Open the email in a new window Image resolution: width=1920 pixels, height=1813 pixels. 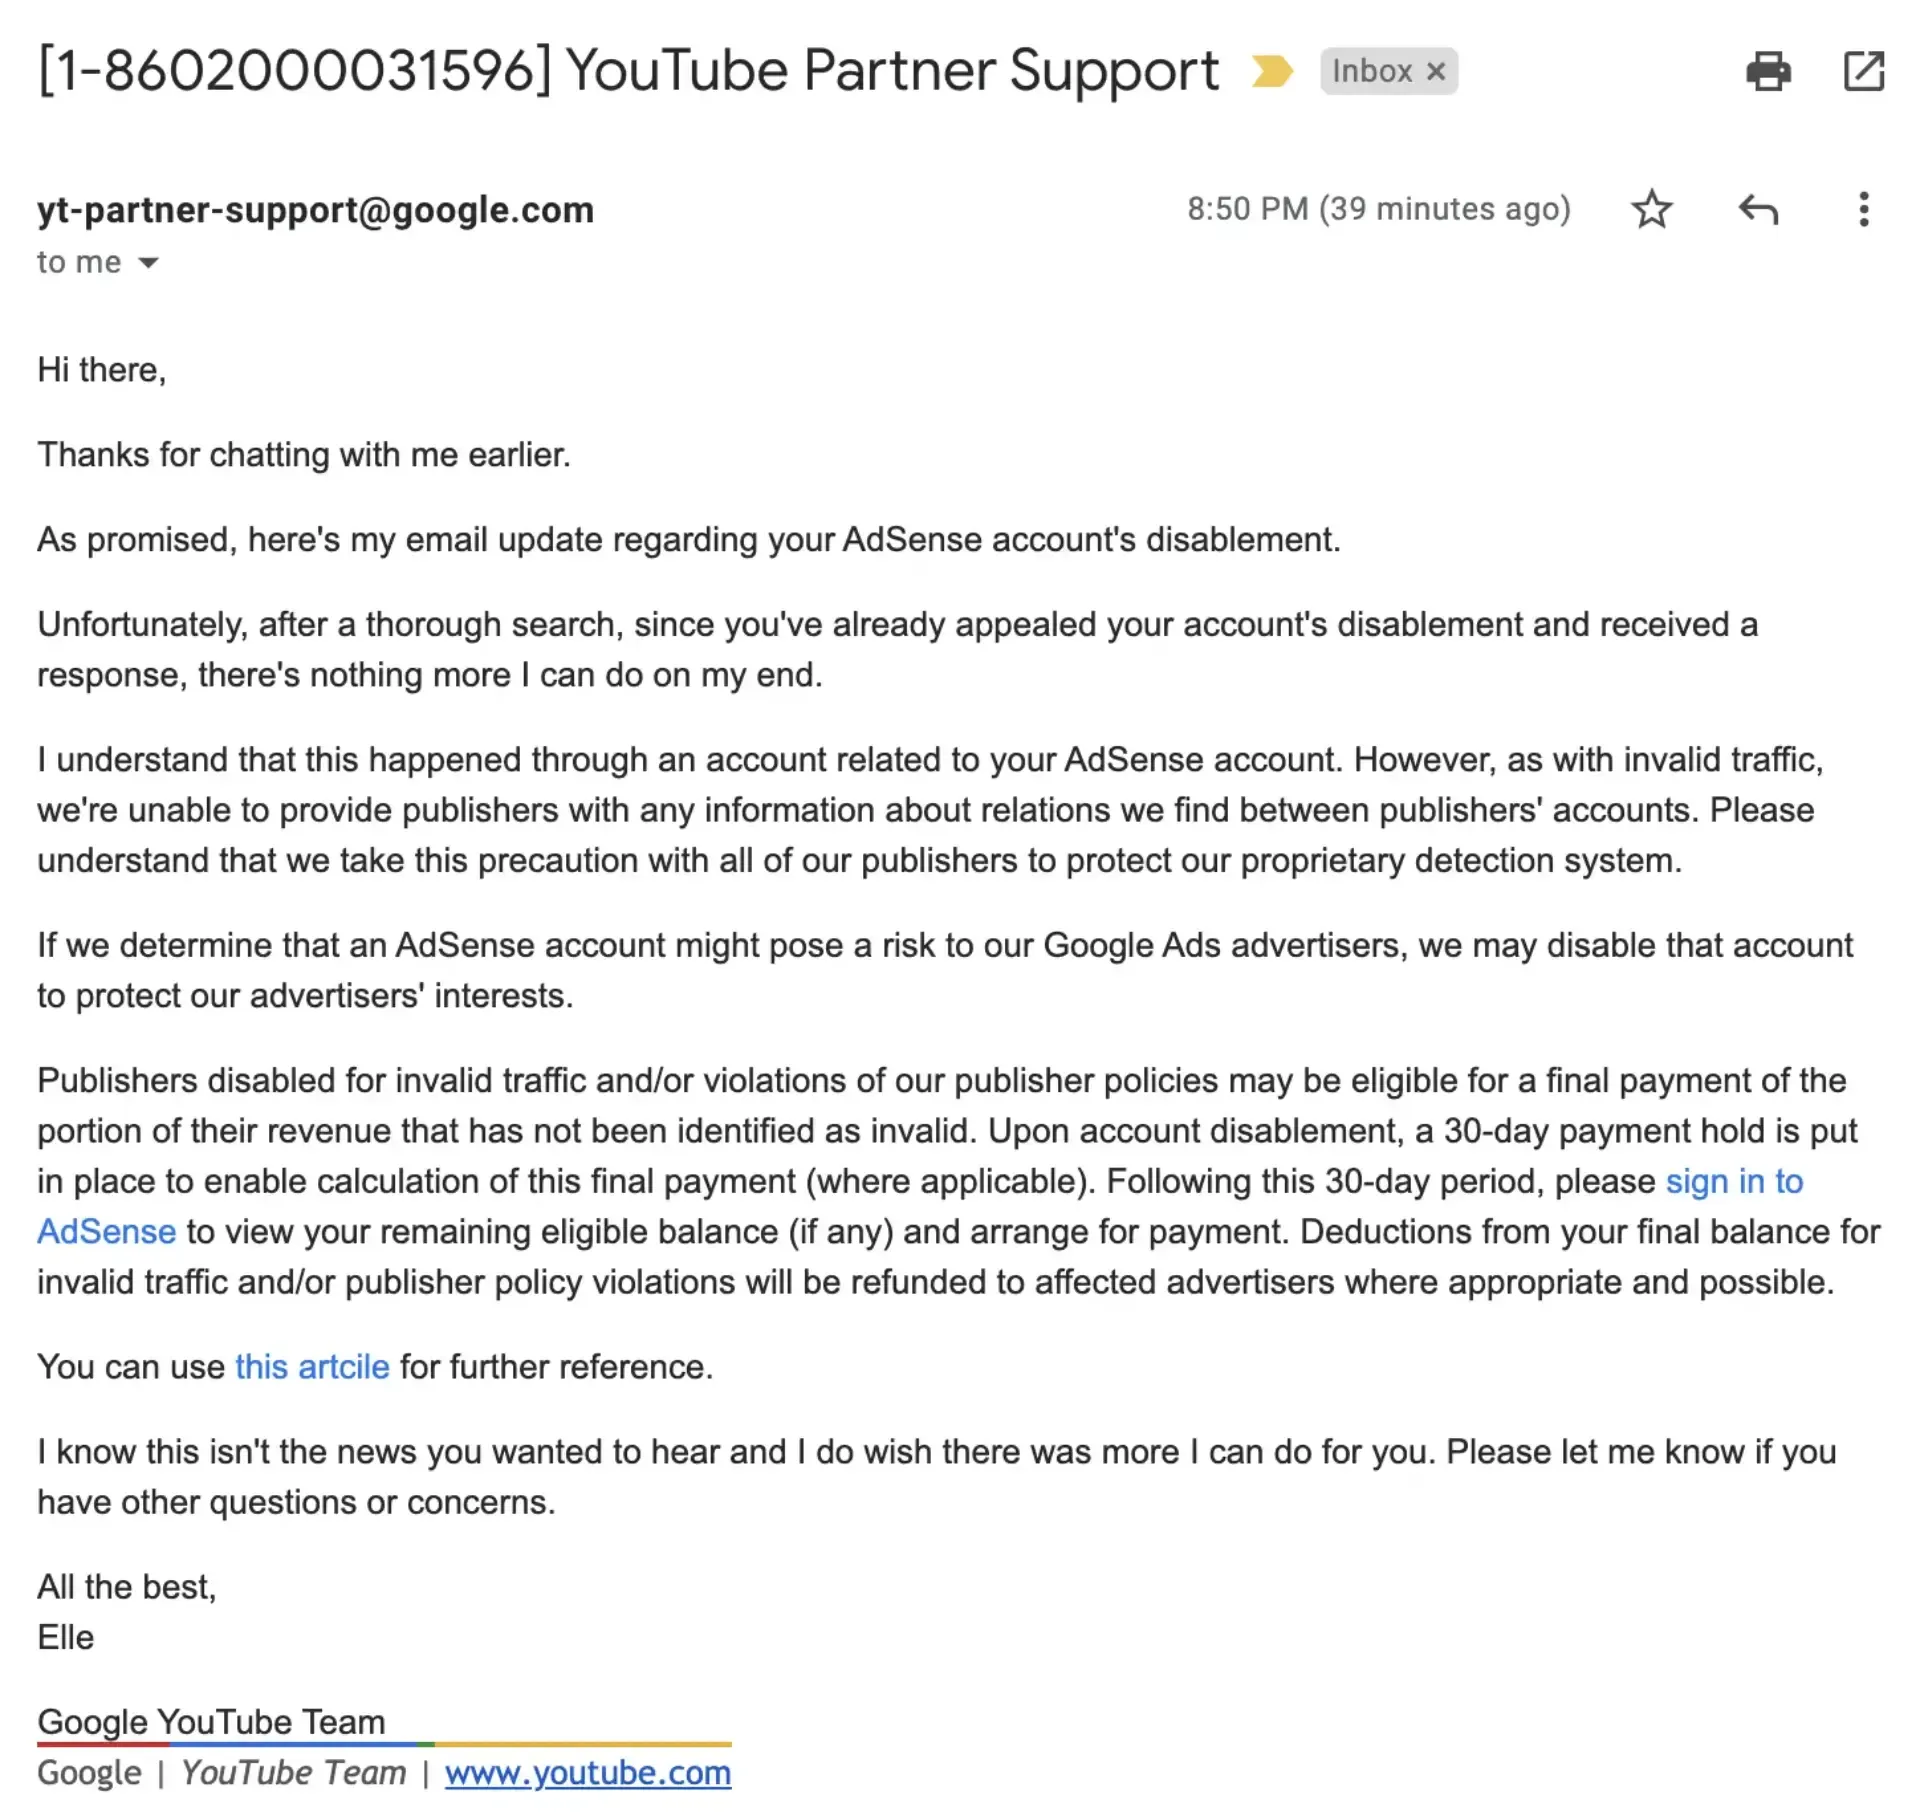(1864, 71)
